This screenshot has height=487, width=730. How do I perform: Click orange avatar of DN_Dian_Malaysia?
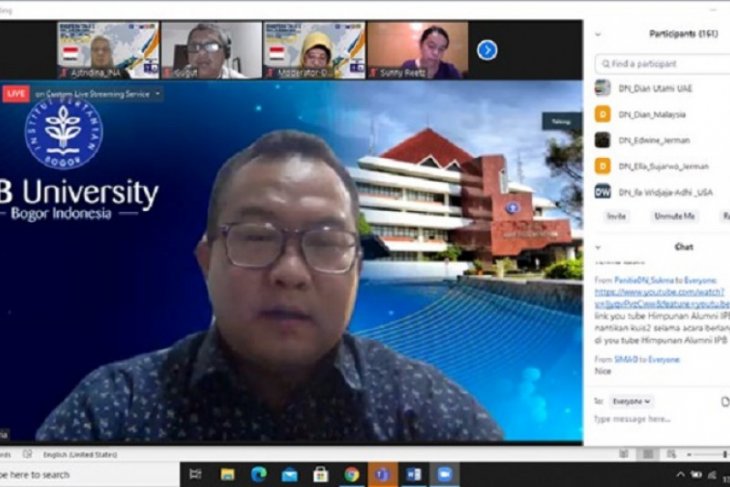(602, 114)
